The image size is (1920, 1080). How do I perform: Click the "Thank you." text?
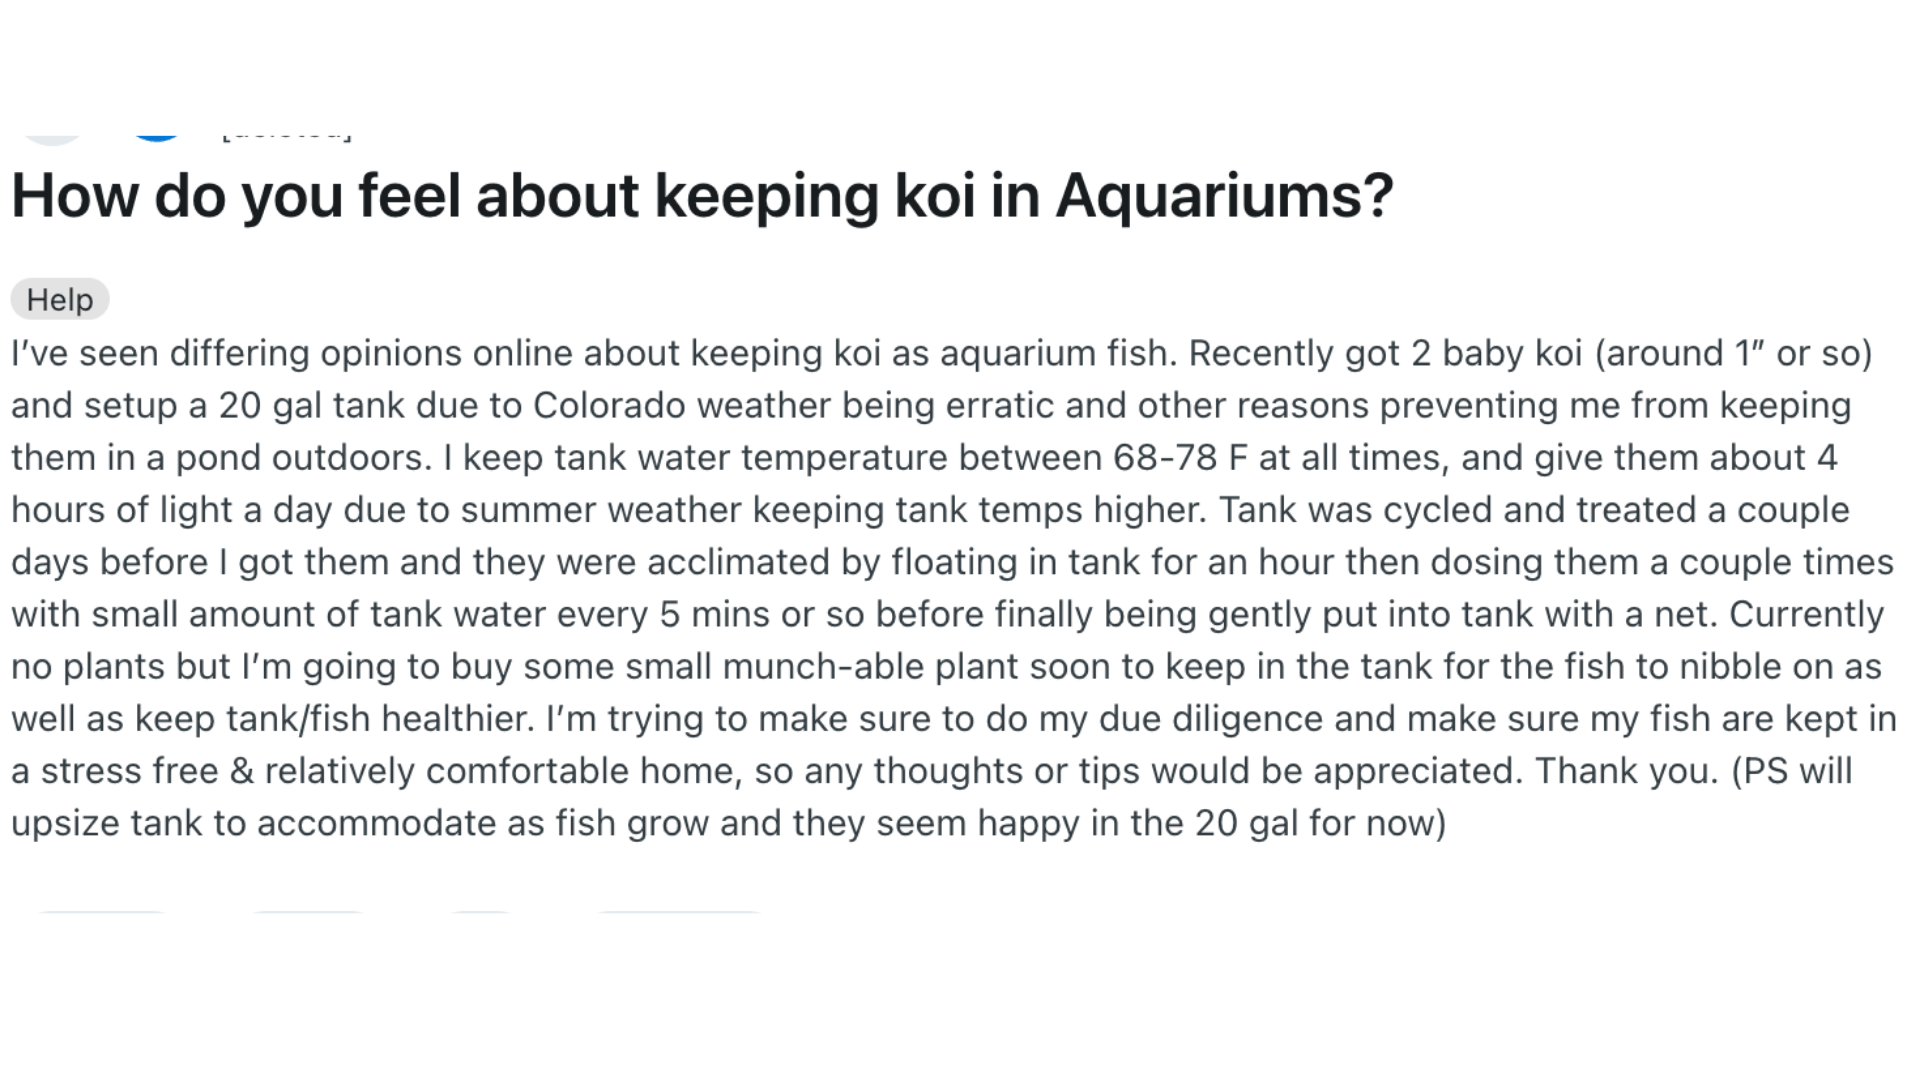tap(1626, 770)
